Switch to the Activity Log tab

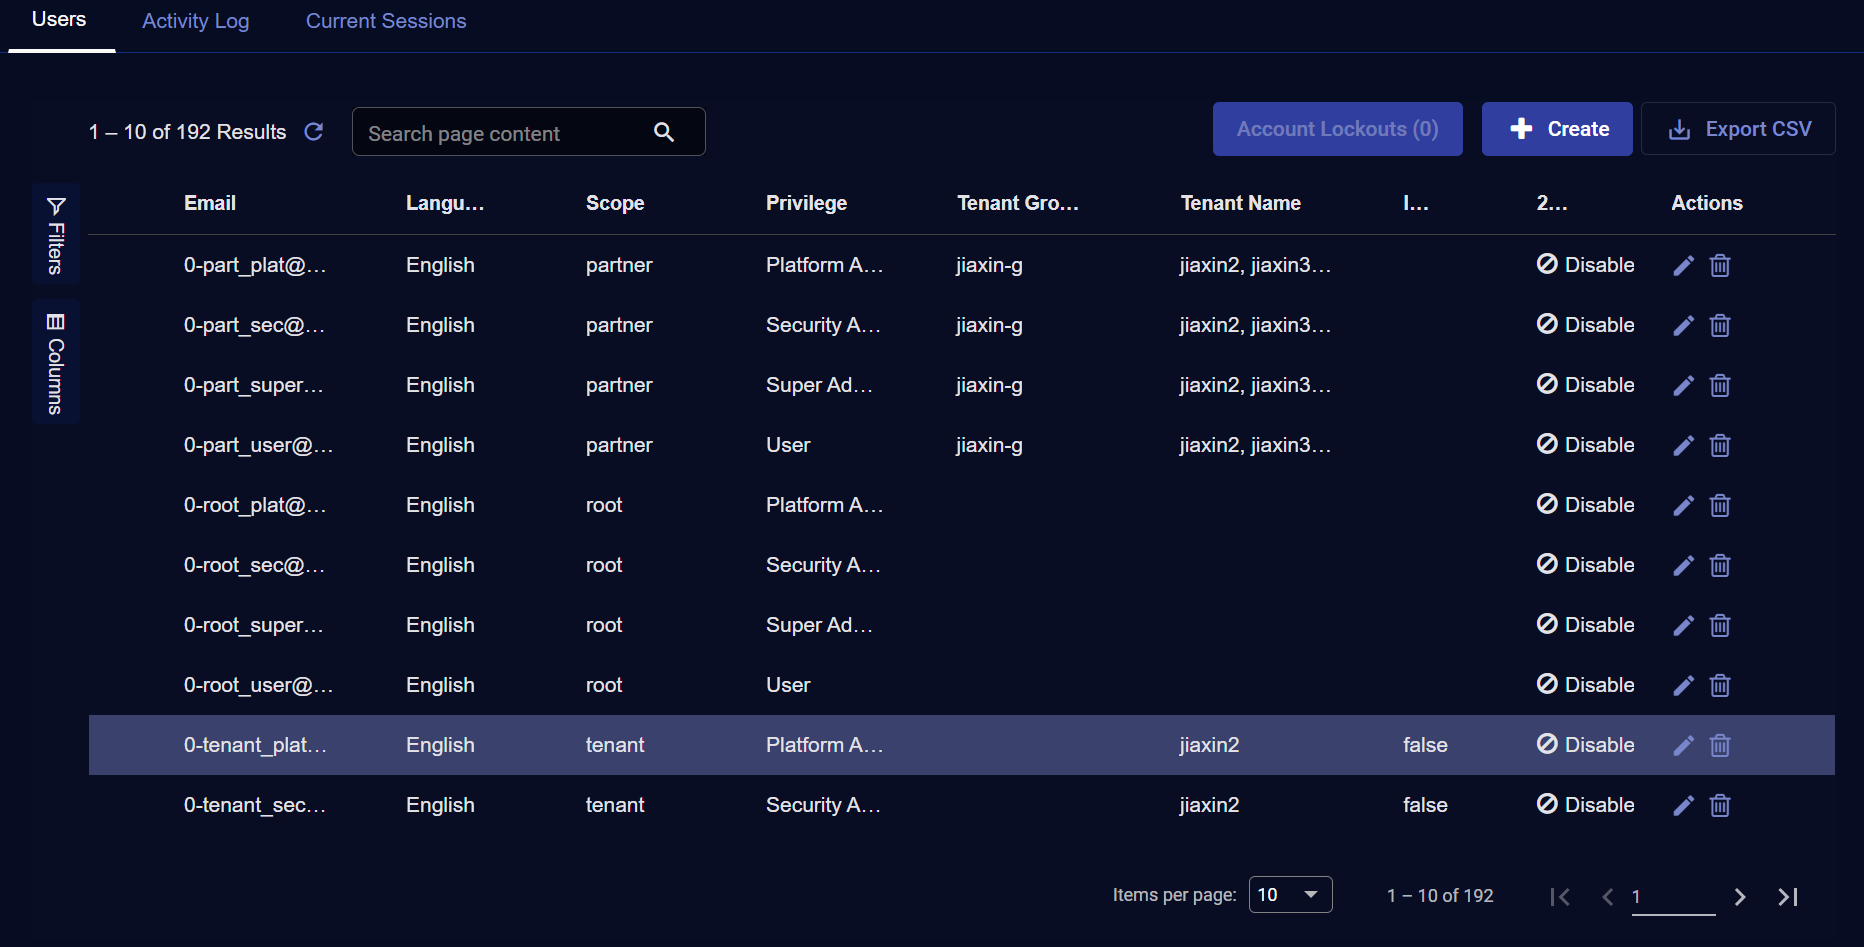coord(196,21)
